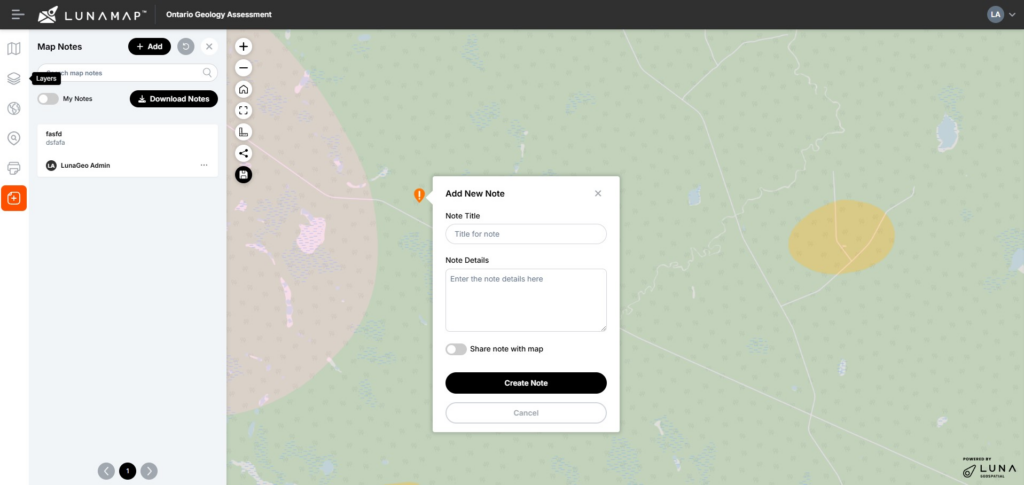Image resolution: width=1024 pixels, height=485 pixels.
Task: Share the map via share icon
Action: (243, 153)
